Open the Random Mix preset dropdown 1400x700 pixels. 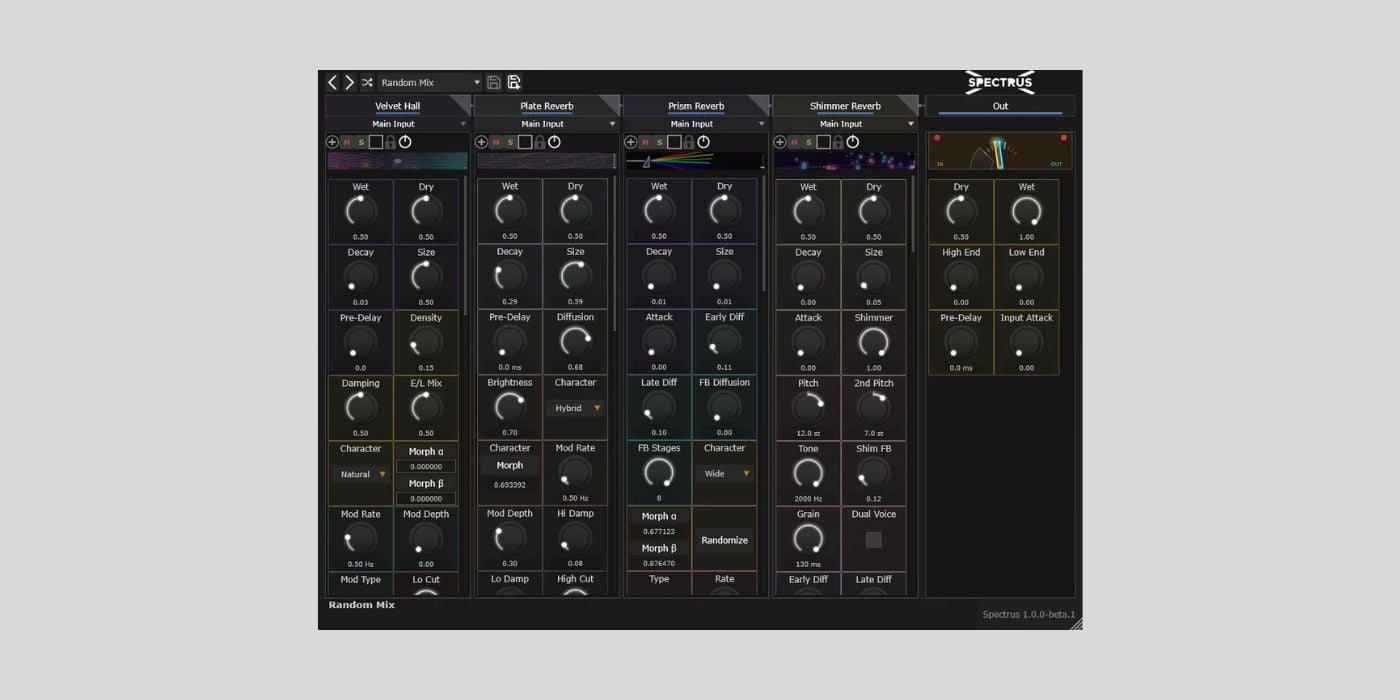click(430, 82)
